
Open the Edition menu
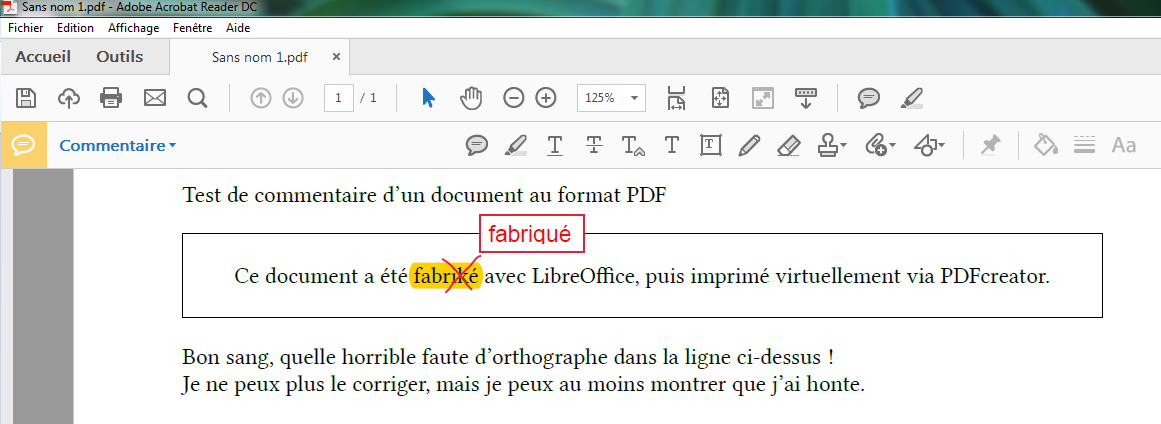pyautogui.click(x=76, y=28)
